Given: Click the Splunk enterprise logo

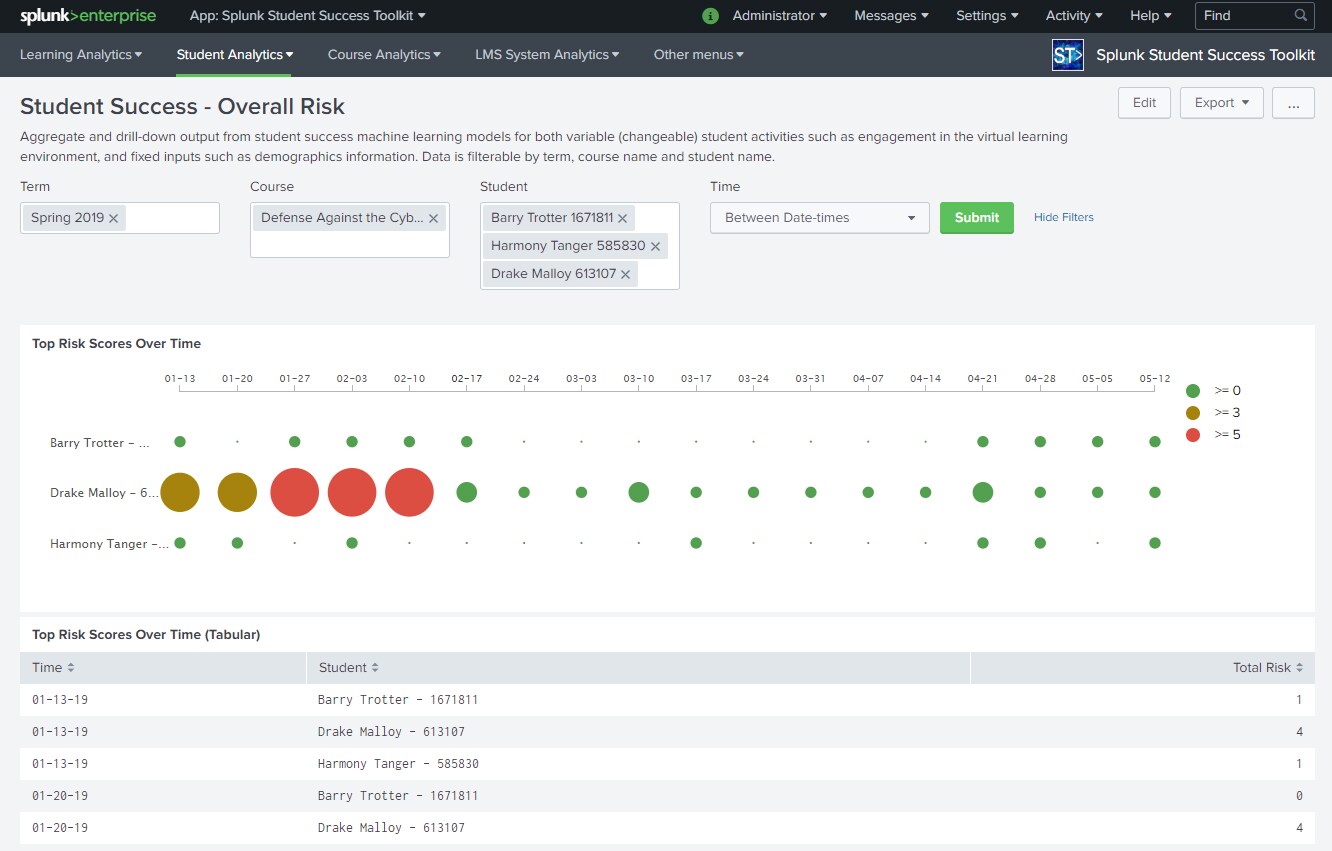Looking at the screenshot, I should (88, 16).
